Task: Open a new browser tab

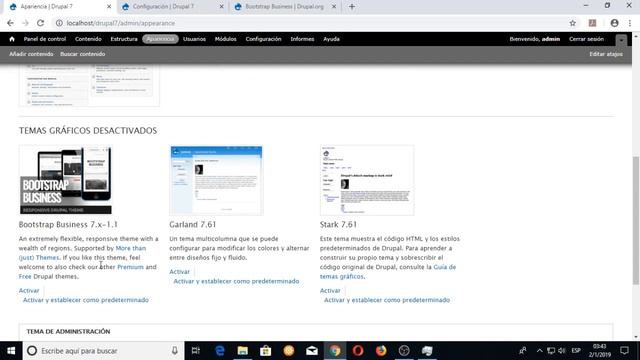Action: click(x=352, y=7)
